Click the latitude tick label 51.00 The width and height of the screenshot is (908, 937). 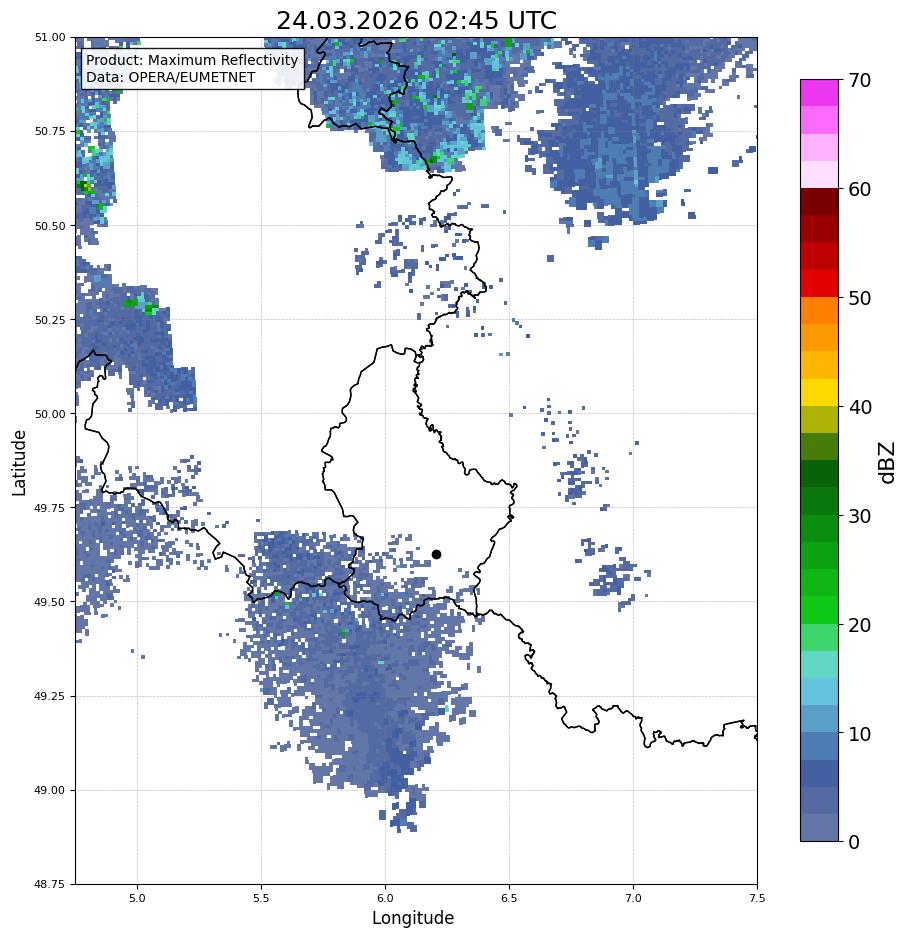click(50, 37)
